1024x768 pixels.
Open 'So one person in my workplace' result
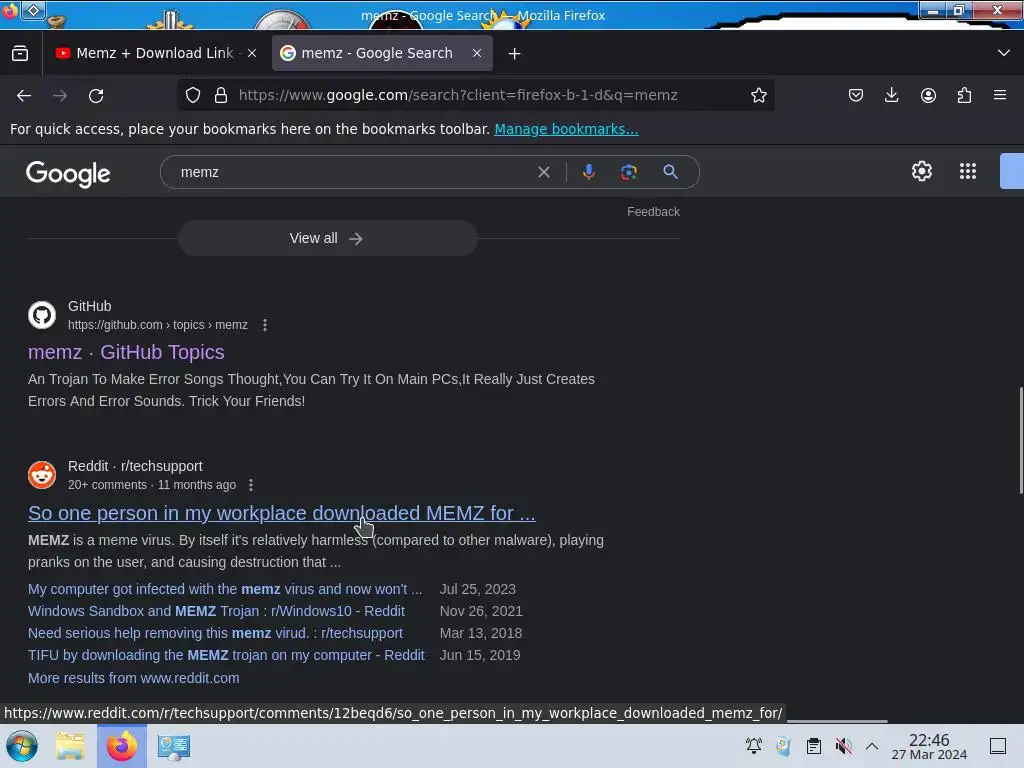pyautogui.click(x=281, y=513)
